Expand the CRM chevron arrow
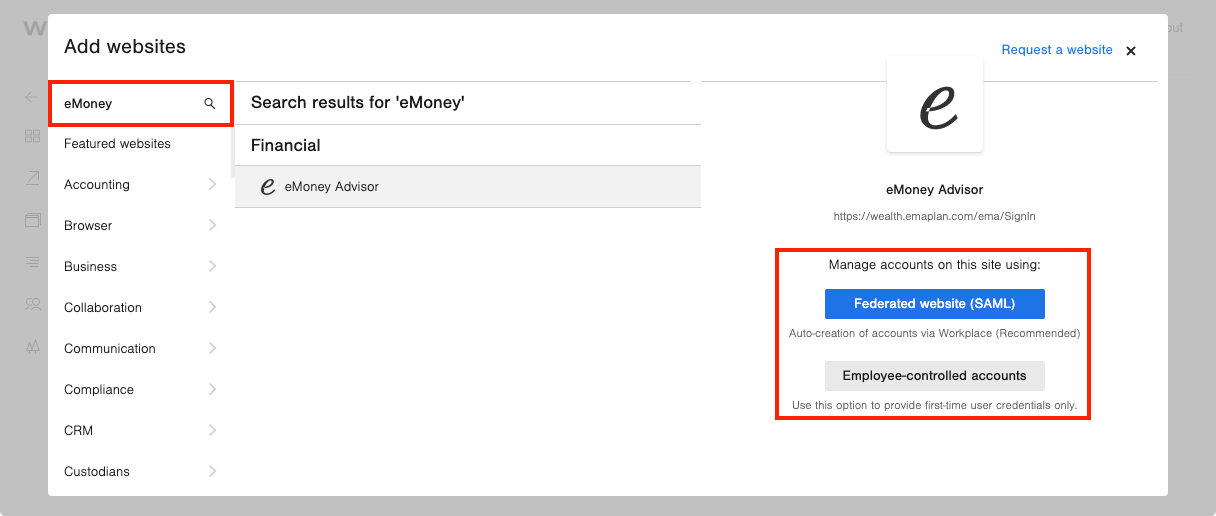Viewport: 1216px width, 516px height. click(212, 430)
